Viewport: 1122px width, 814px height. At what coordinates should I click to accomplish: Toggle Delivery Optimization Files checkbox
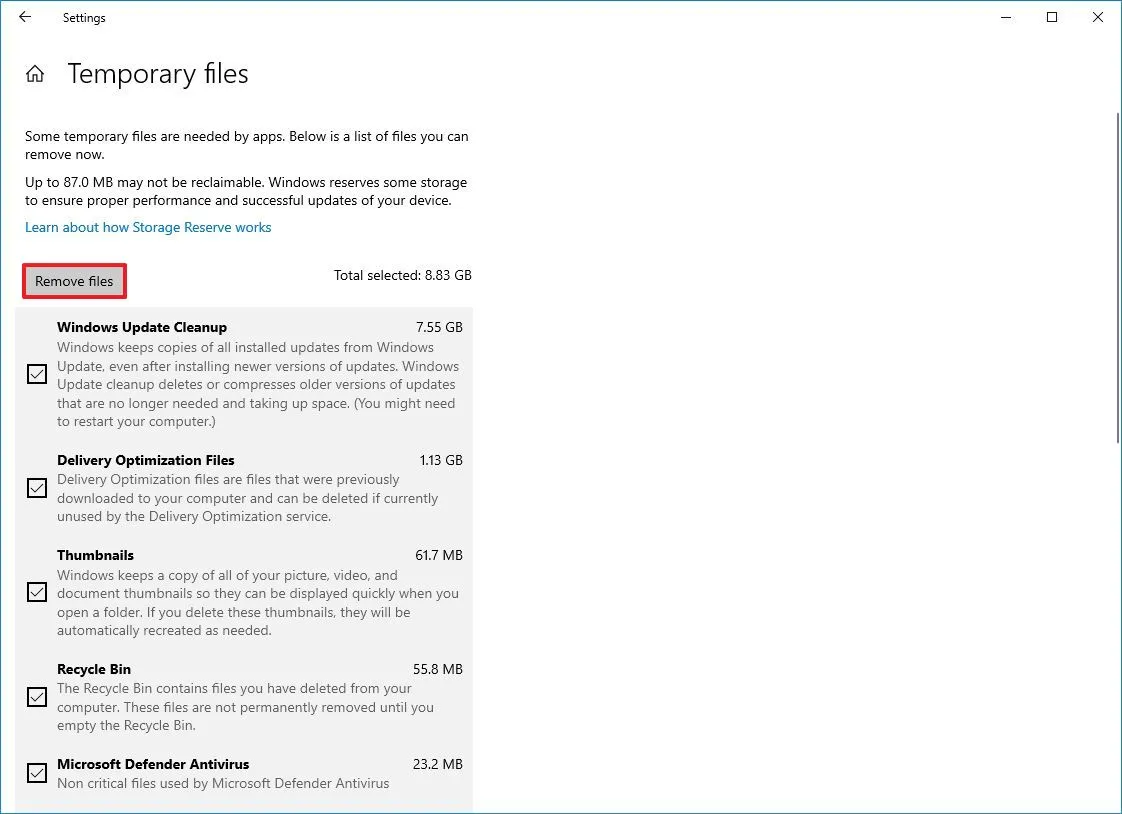click(x=37, y=488)
